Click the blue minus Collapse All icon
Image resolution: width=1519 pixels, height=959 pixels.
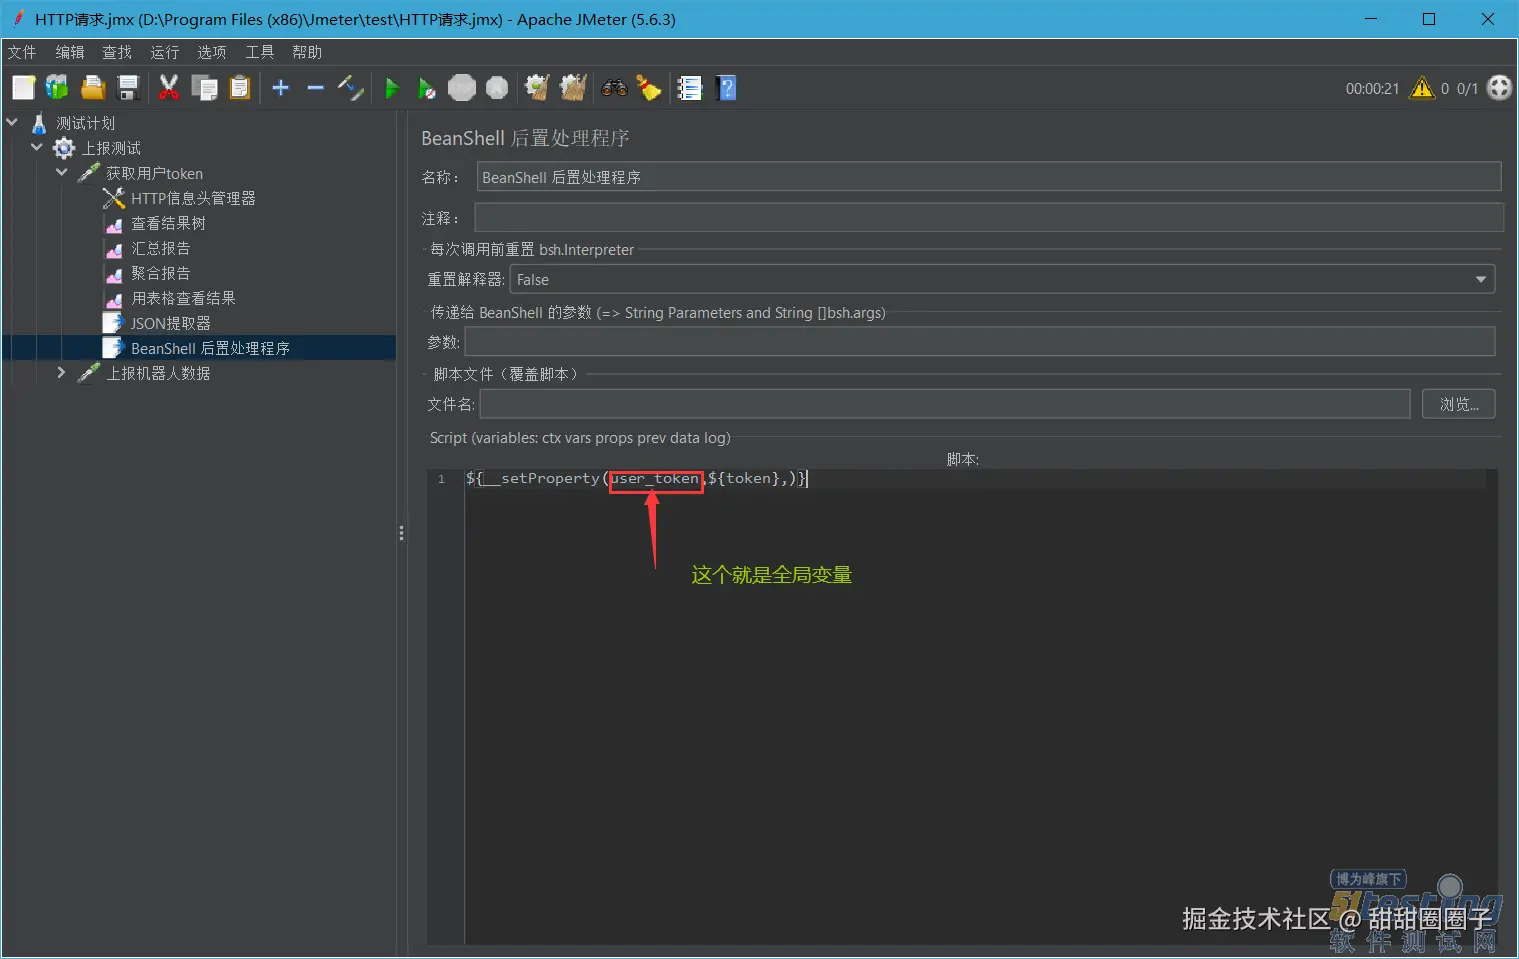(x=316, y=88)
